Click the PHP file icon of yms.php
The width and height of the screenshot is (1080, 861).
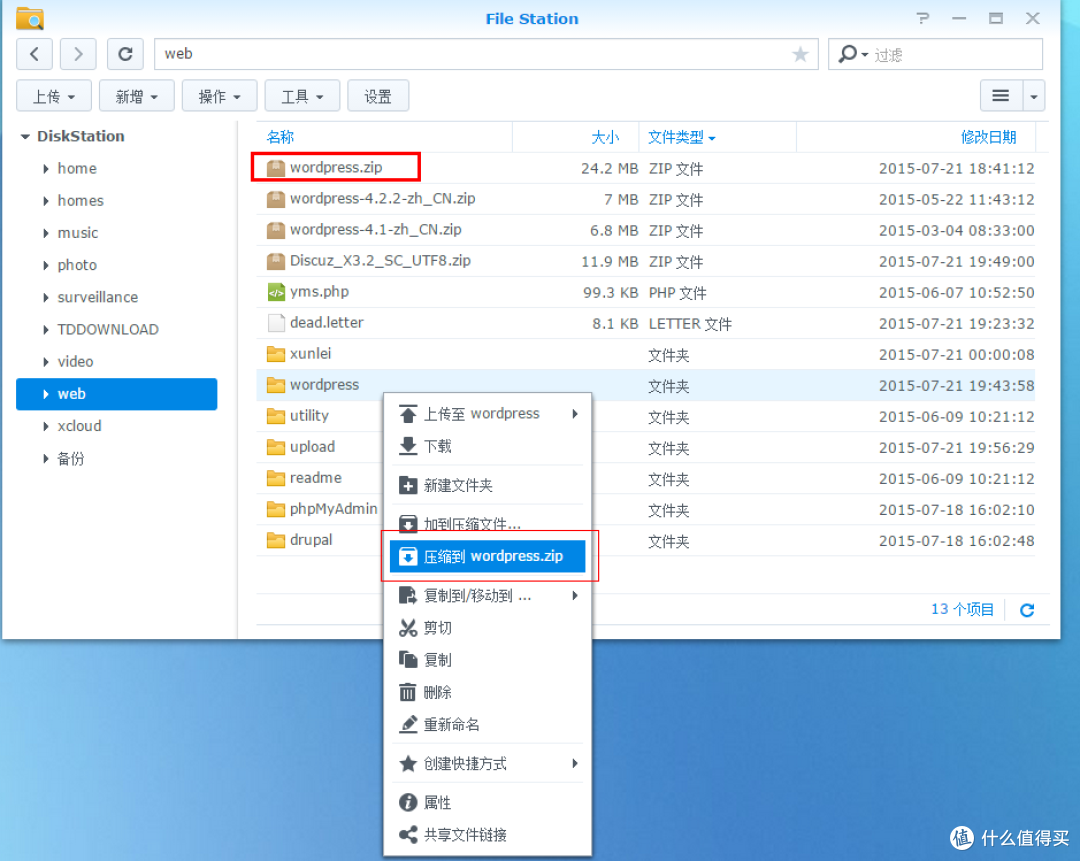pyautogui.click(x=276, y=292)
